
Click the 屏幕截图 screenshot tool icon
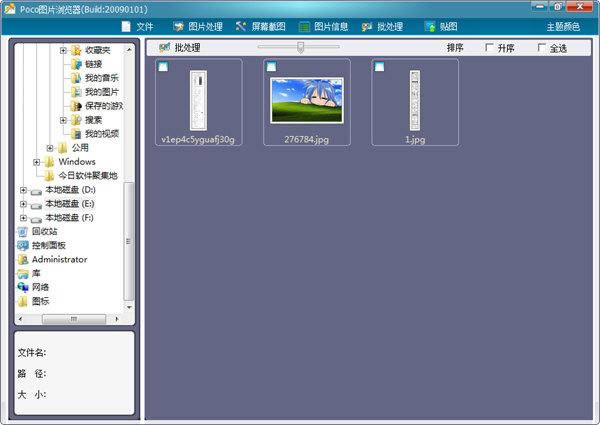[x=241, y=26]
